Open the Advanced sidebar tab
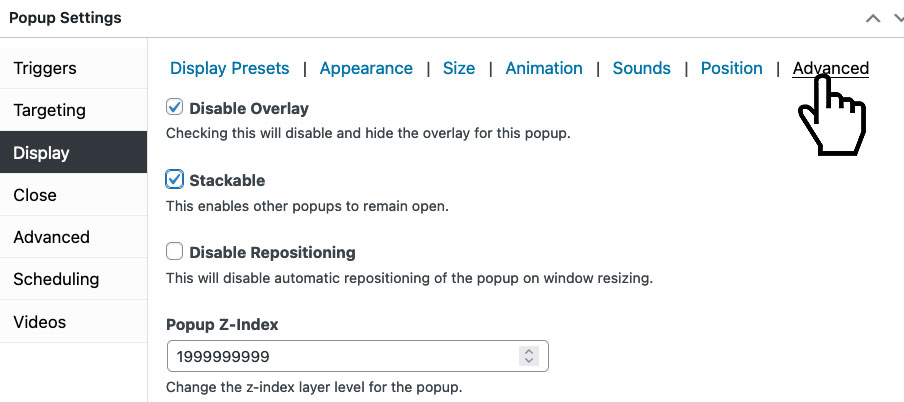Viewport: 904px width, 402px height. 73,237
